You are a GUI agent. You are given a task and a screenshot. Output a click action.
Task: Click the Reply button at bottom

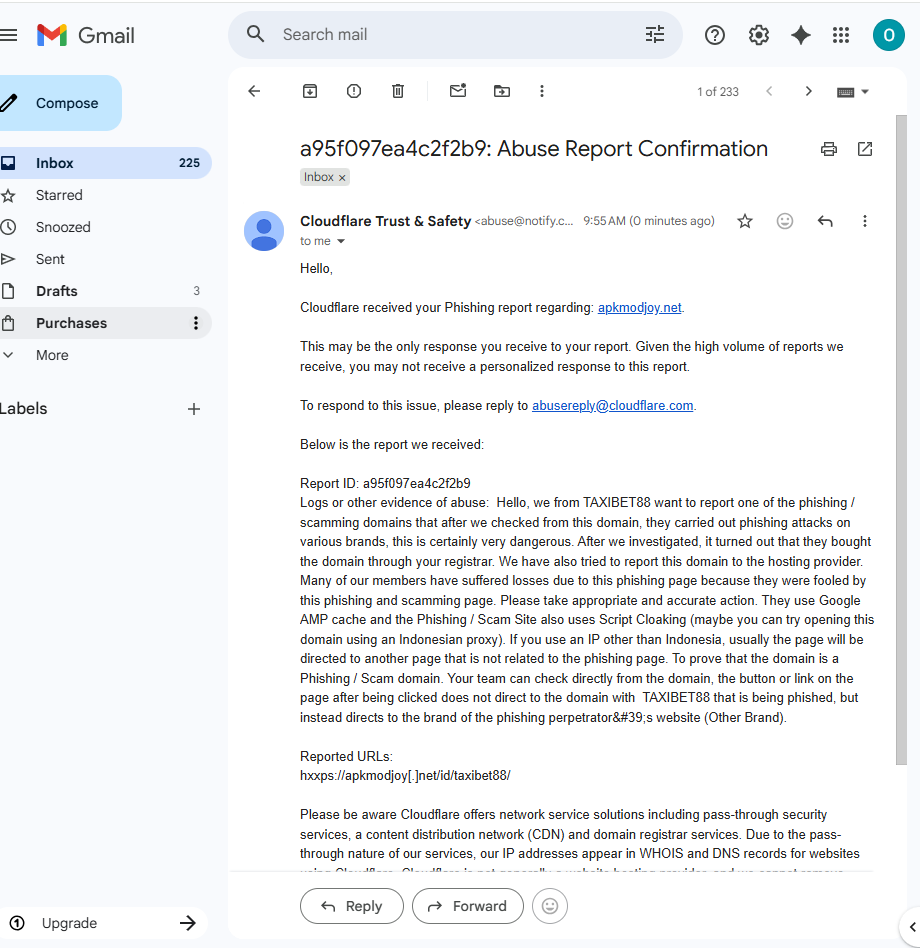tap(352, 906)
